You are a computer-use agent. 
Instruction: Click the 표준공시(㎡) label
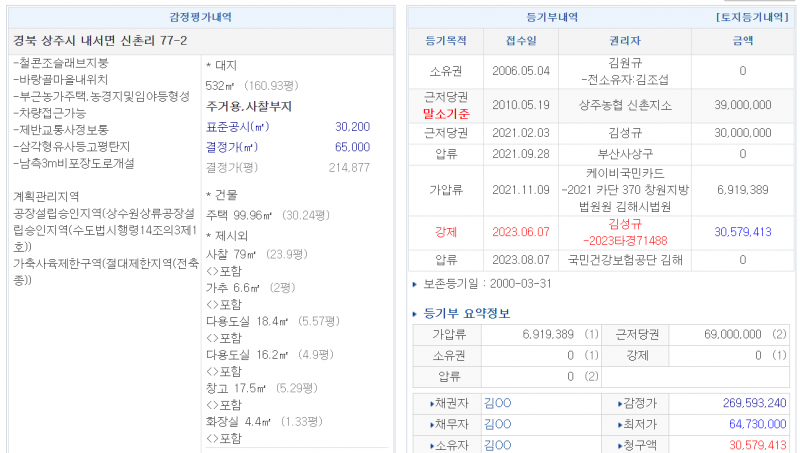[x=238, y=127]
